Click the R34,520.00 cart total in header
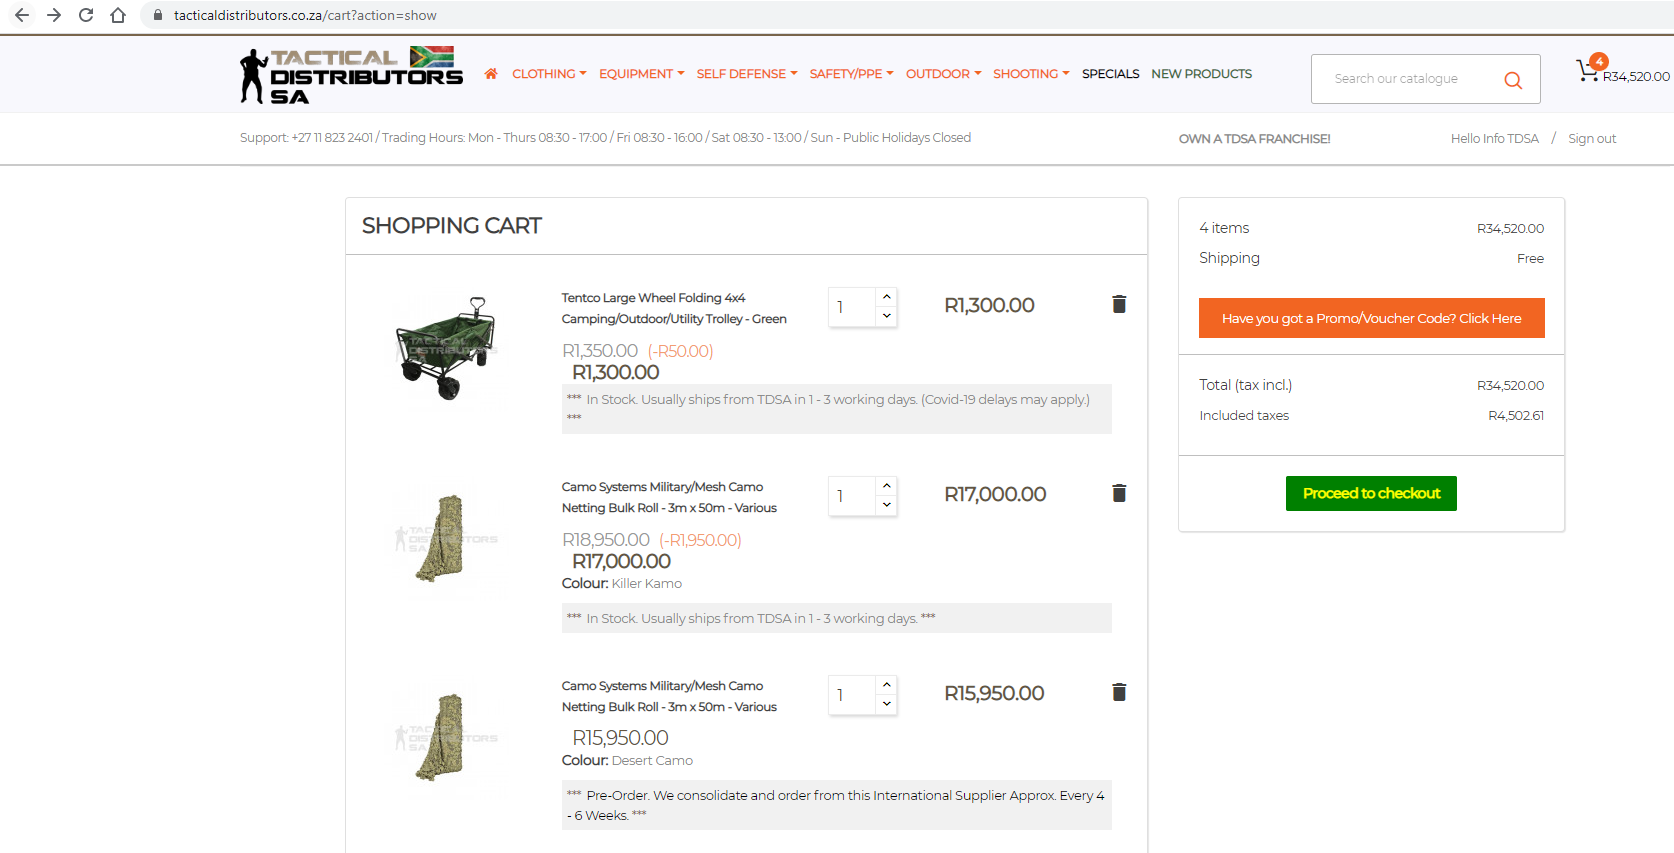The width and height of the screenshot is (1674, 853). 1636,76
